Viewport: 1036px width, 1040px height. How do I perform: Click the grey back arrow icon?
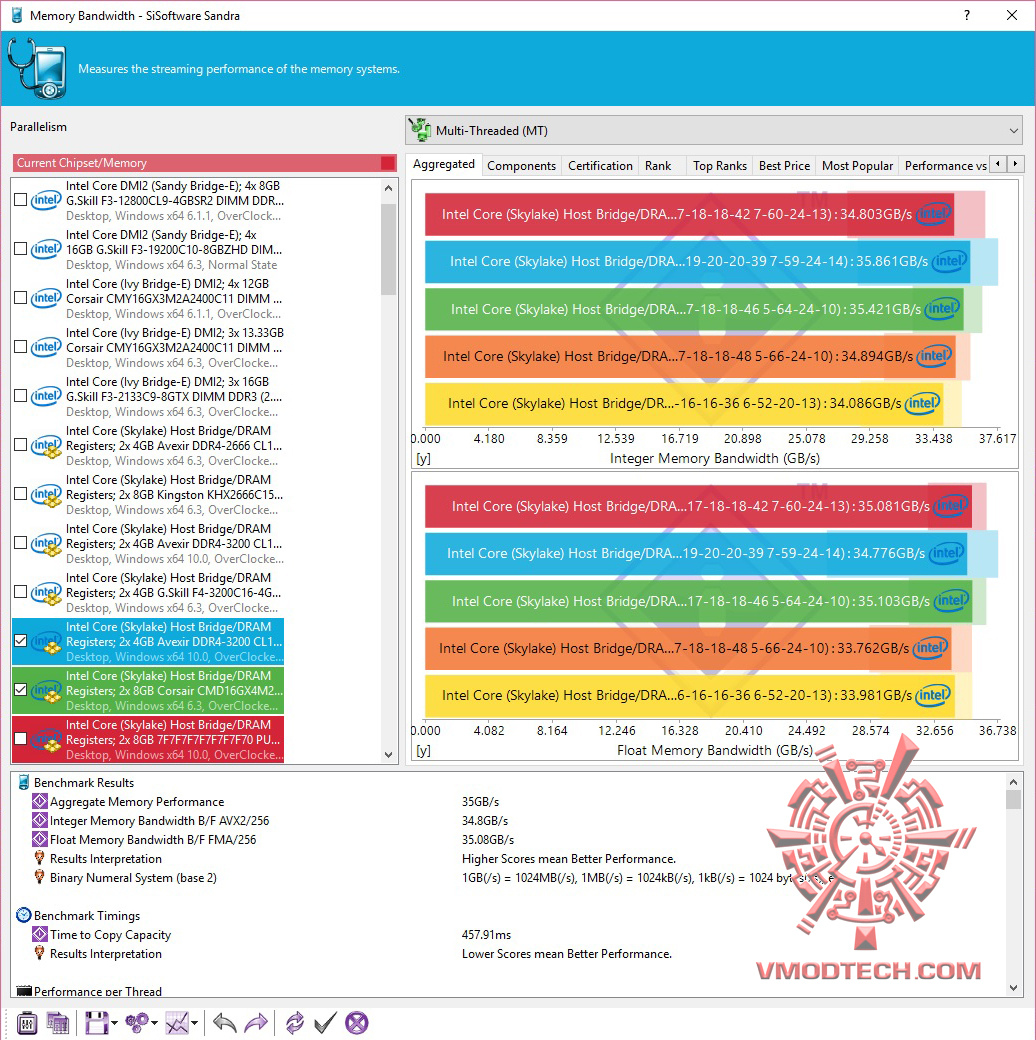225,1023
